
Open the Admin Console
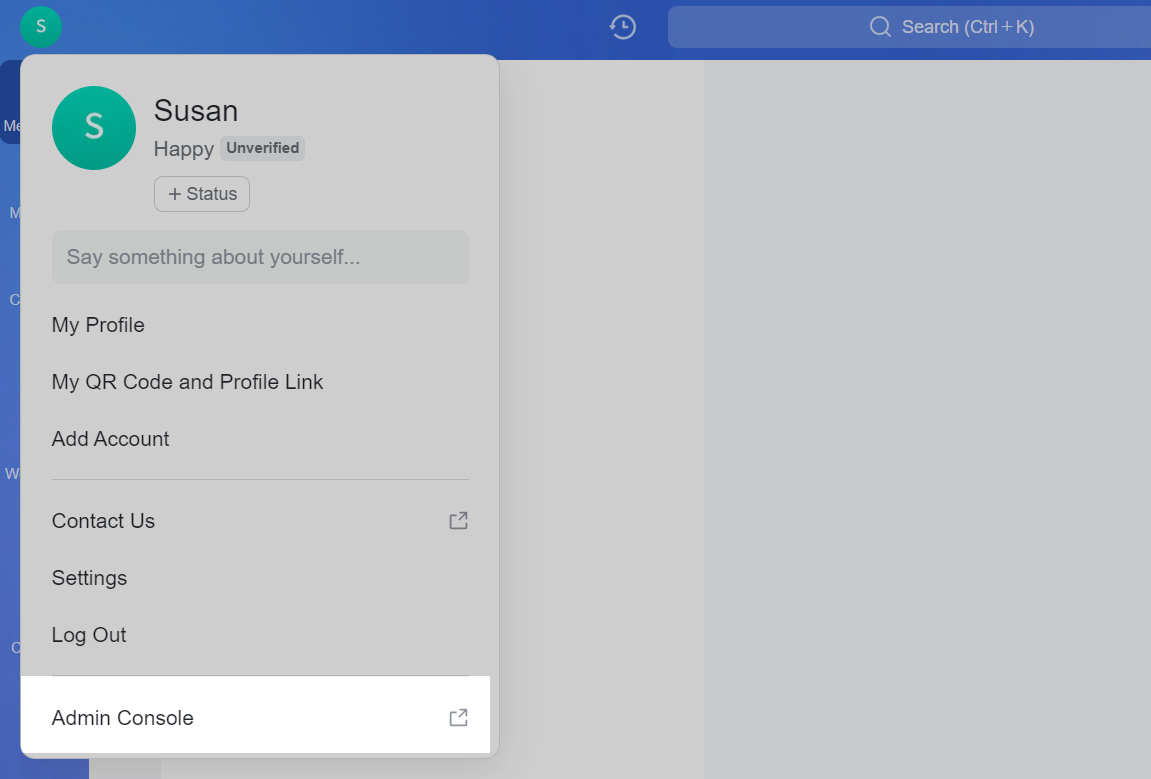coord(123,718)
